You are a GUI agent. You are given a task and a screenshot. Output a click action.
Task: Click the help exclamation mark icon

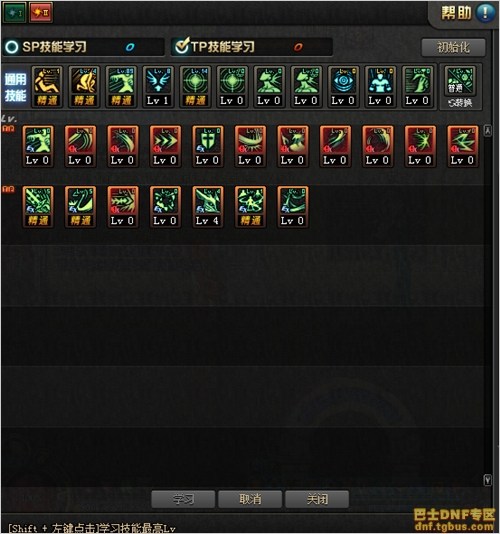tap(485, 13)
